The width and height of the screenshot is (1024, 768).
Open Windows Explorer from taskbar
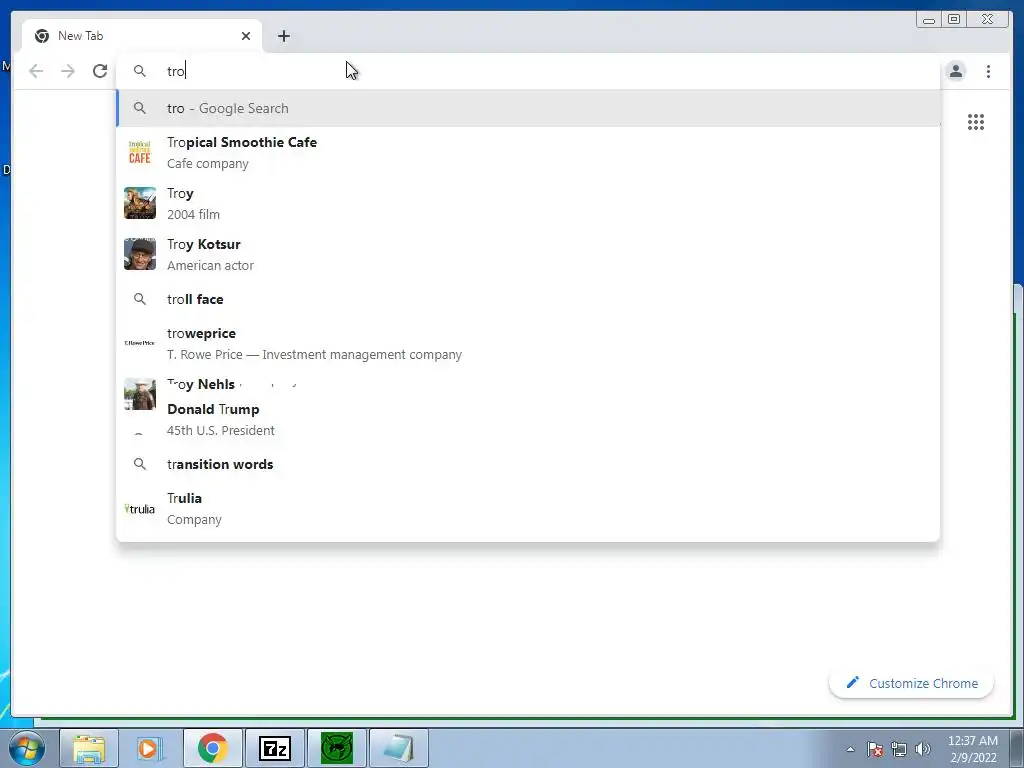[x=89, y=748]
